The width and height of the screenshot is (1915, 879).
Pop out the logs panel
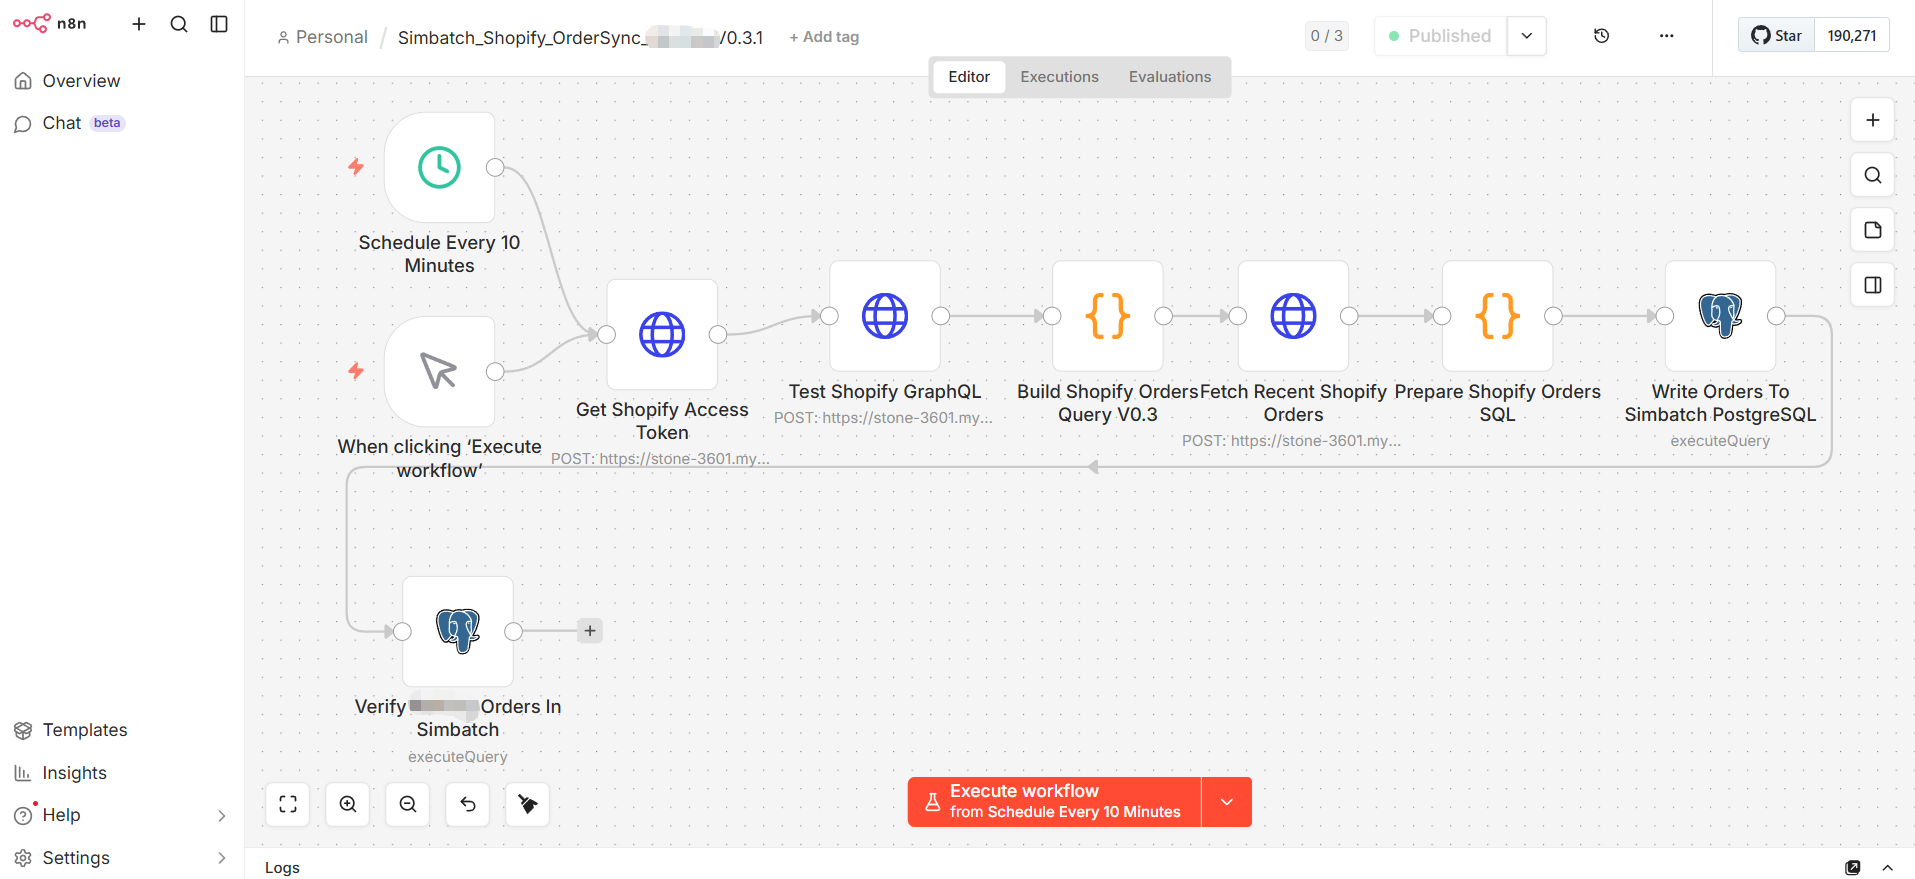pyautogui.click(x=1853, y=867)
